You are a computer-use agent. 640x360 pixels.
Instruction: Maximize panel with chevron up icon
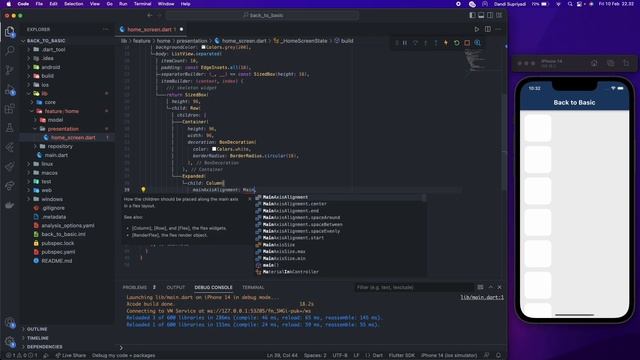491,287
